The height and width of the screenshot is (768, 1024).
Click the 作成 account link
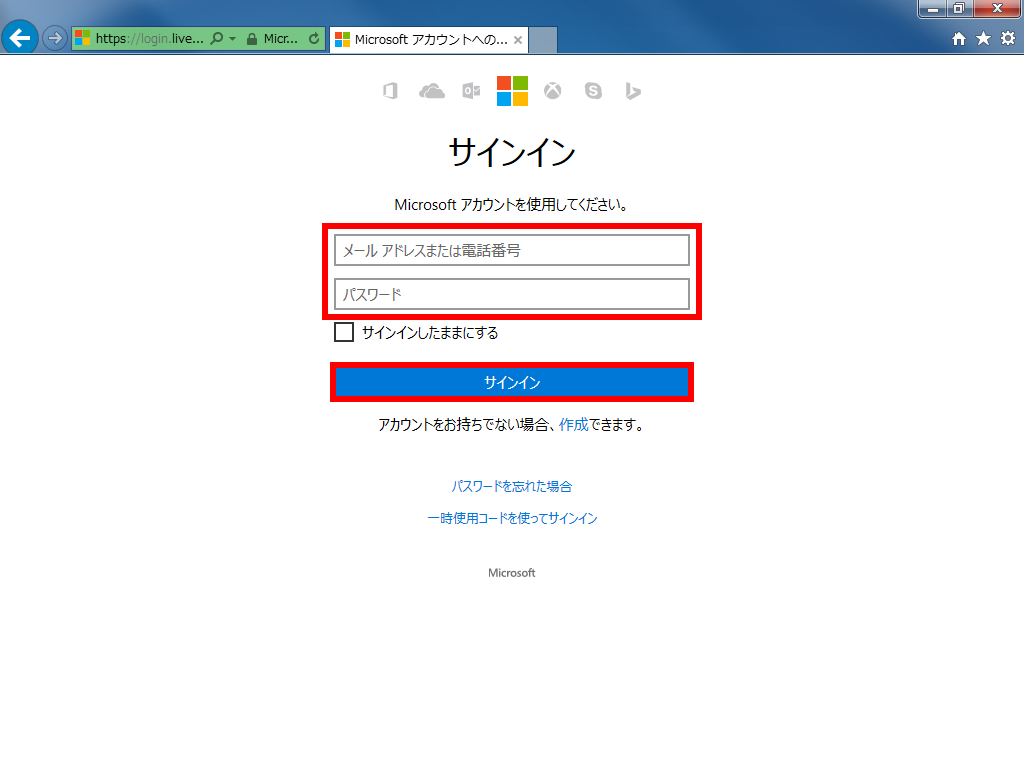[573, 424]
